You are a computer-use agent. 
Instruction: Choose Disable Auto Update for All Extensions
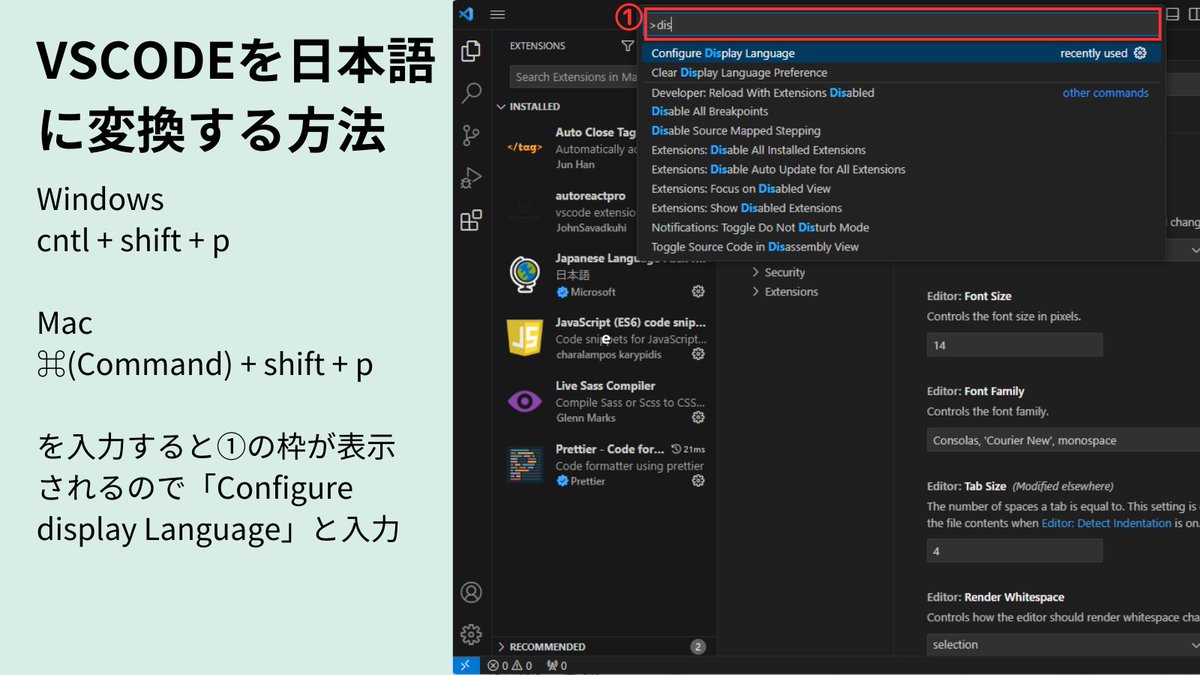[902, 170]
